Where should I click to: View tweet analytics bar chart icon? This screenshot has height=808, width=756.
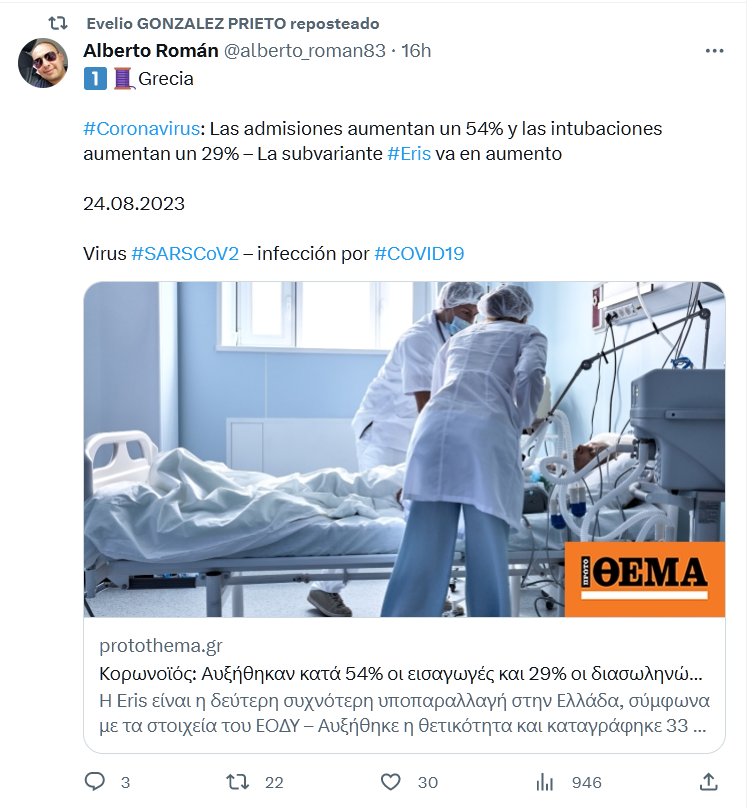point(544,782)
